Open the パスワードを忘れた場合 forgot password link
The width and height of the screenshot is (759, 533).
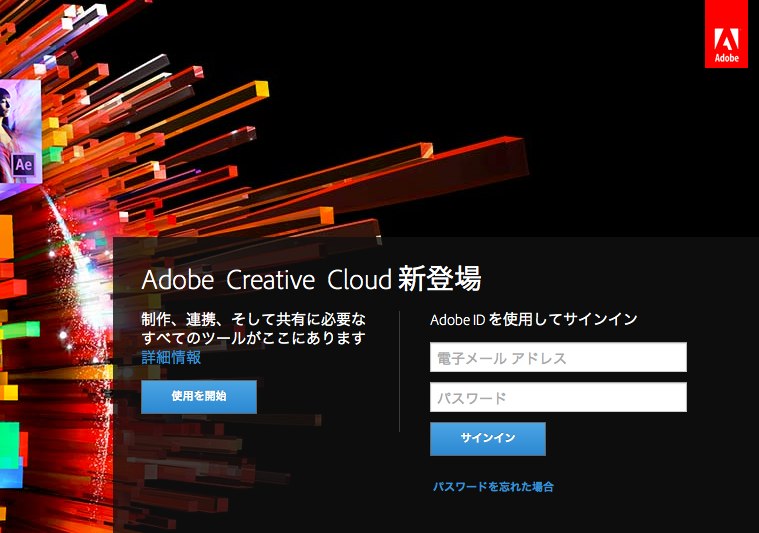pyautogui.click(x=493, y=487)
